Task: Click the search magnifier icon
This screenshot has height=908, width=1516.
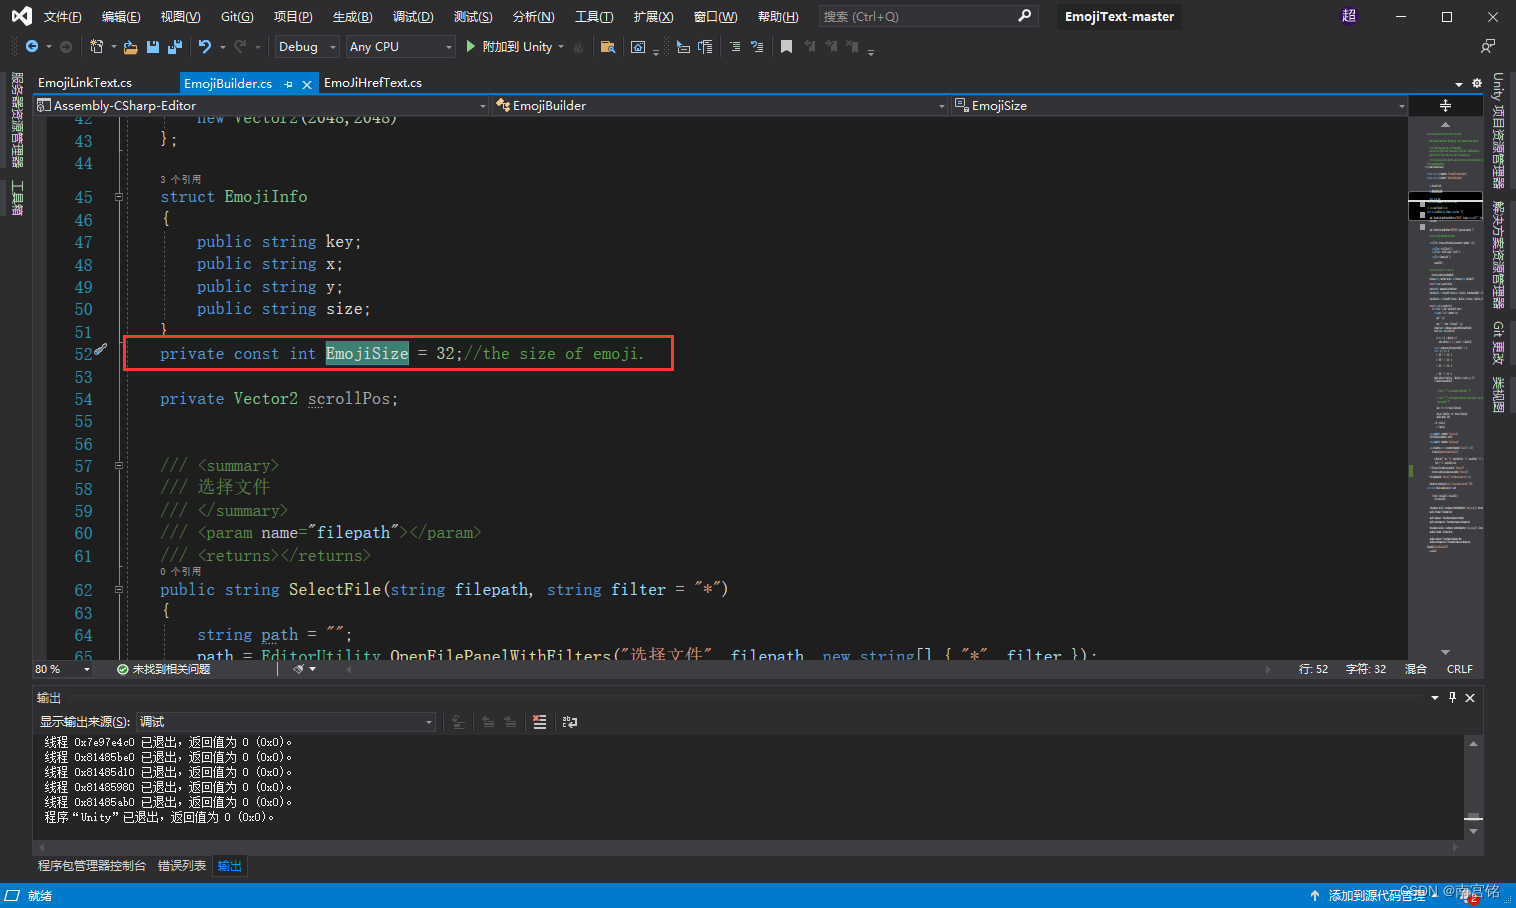Action: (x=1024, y=16)
